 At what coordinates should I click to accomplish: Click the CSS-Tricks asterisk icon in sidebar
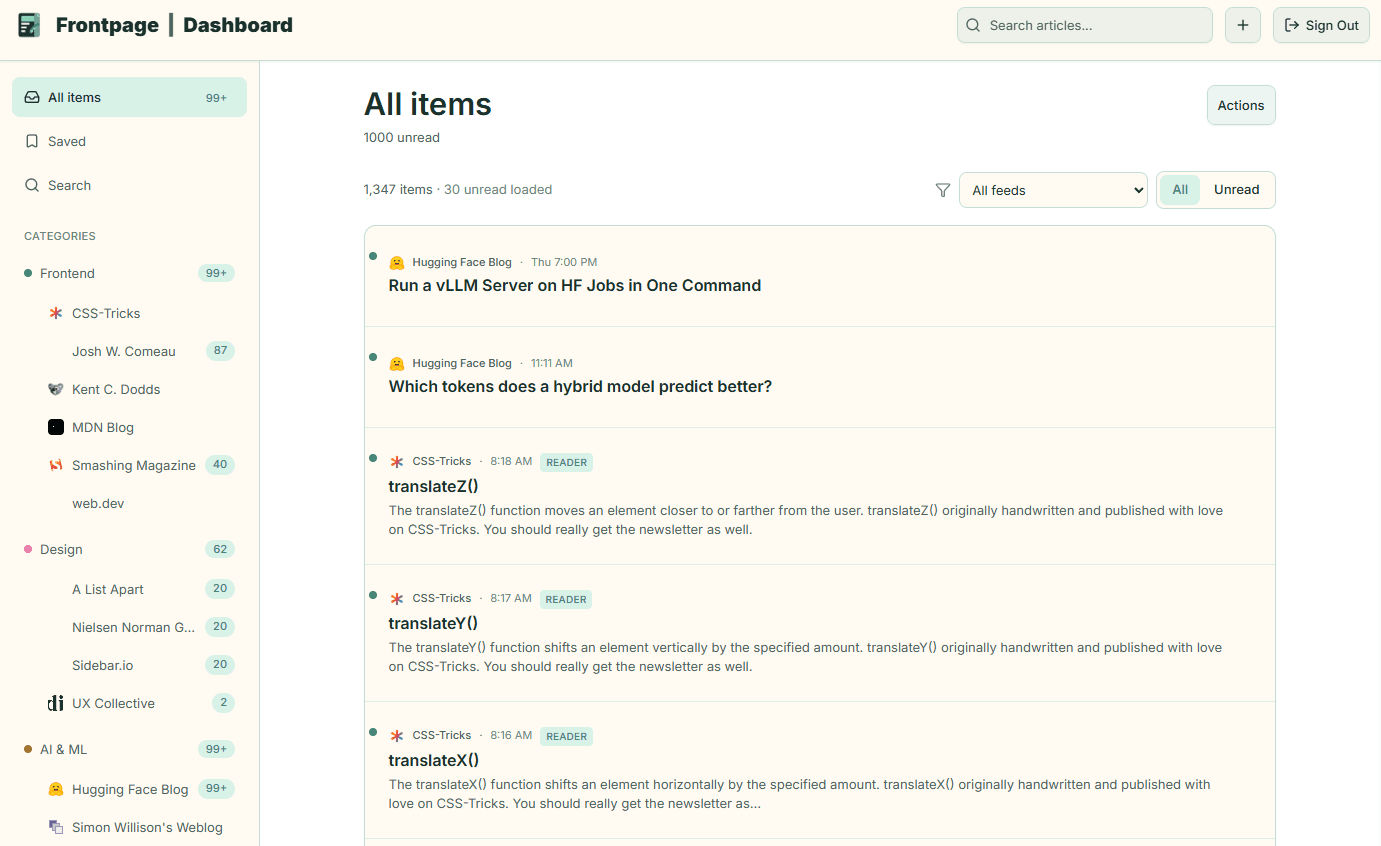(56, 313)
